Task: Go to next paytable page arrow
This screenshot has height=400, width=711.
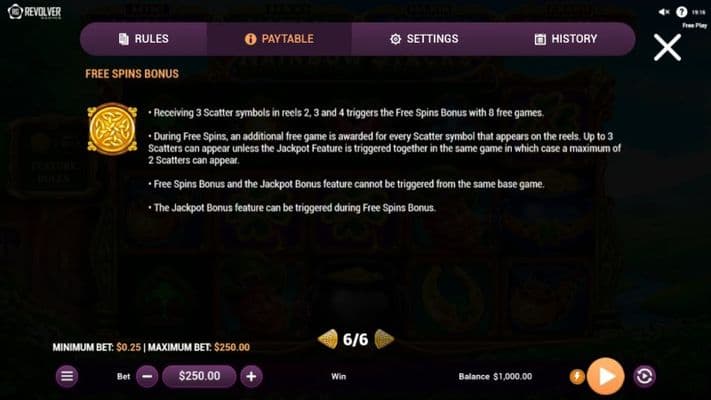Action: (x=384, y=339)
